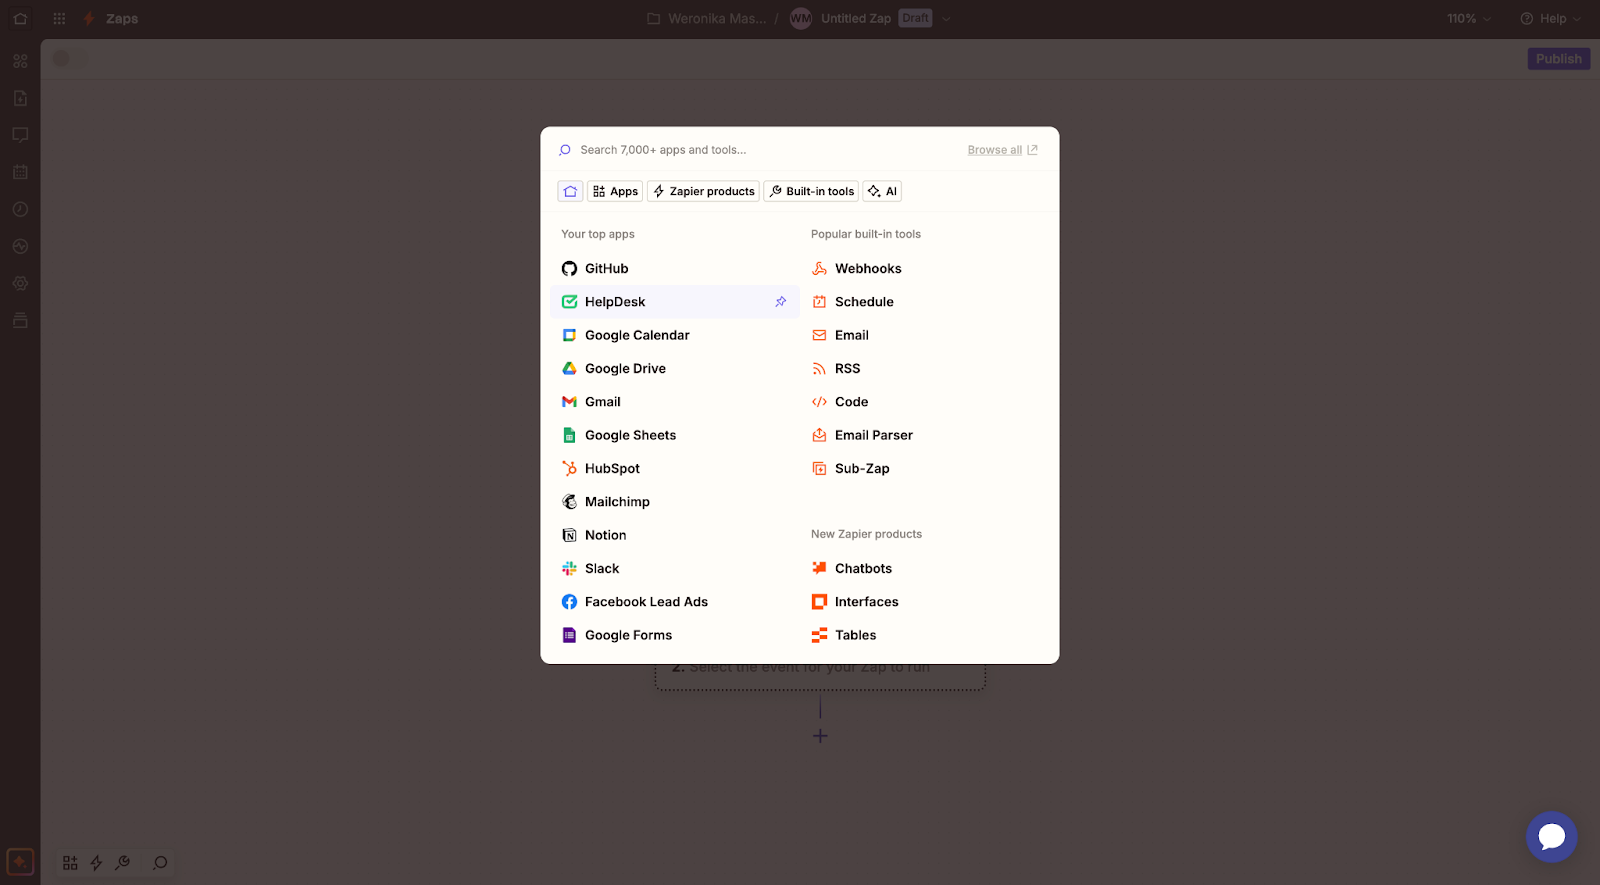Click the Publish button

(1558, 59)
